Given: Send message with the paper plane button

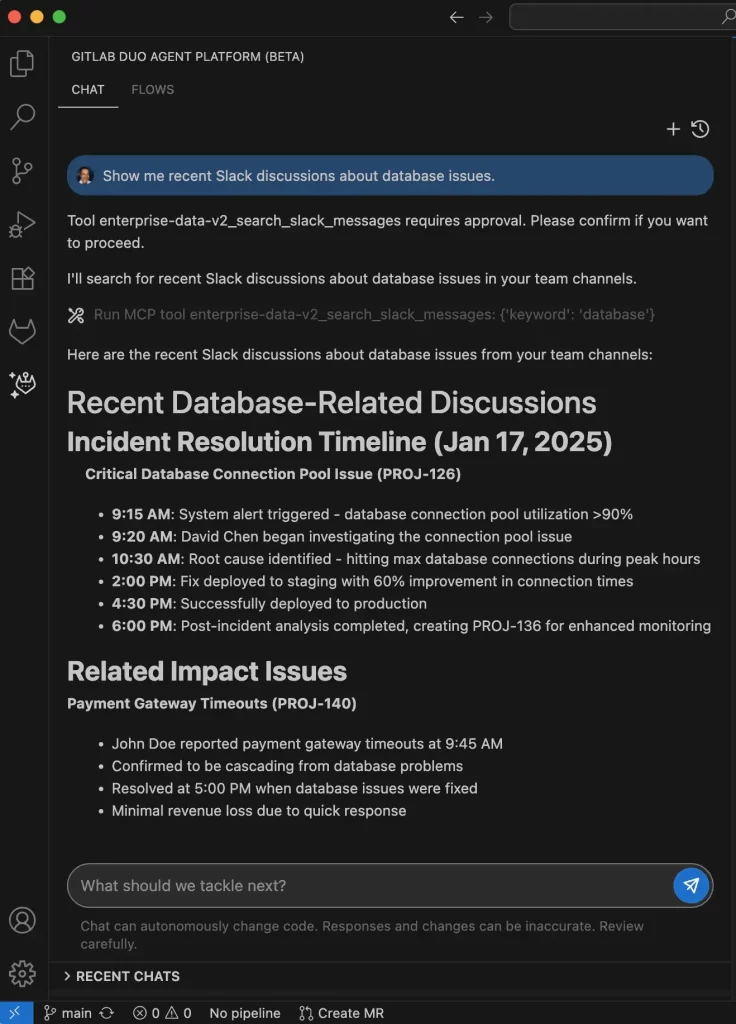Looking at the screenshot, I should (691, 885).
